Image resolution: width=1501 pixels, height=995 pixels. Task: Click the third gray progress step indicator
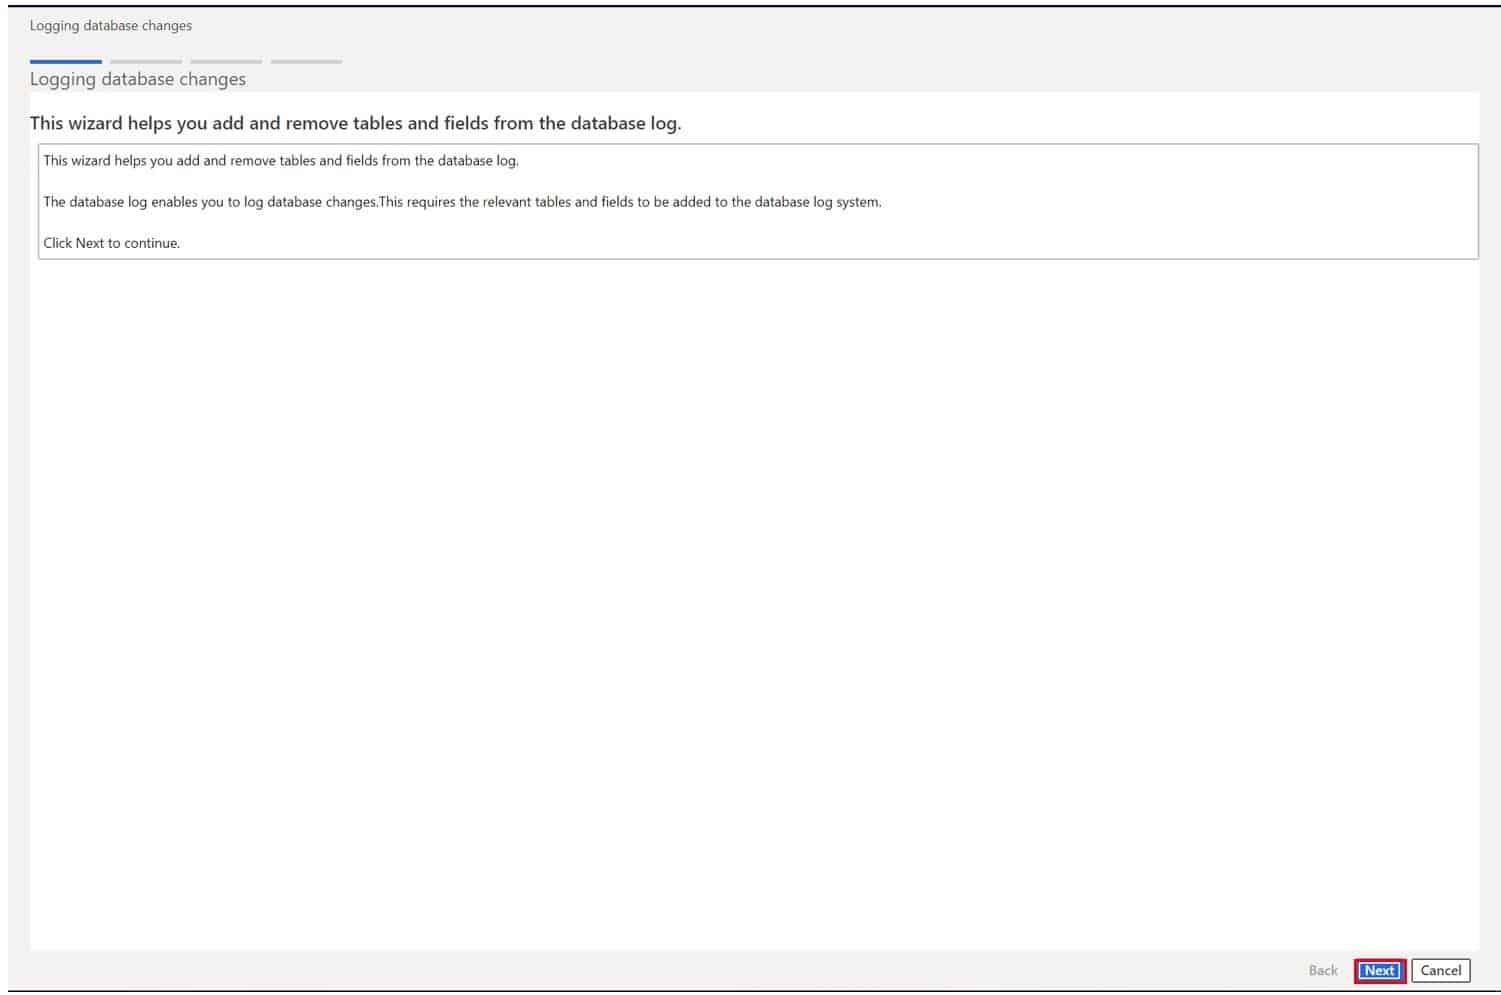coord(225,61)
